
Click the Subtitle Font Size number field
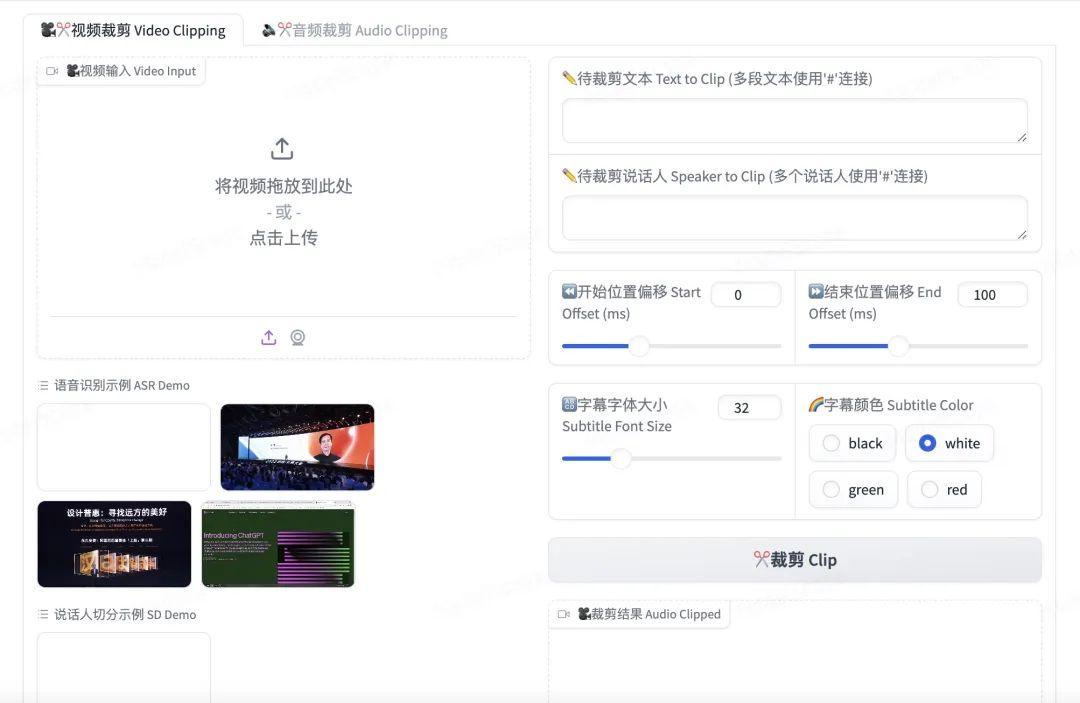[x=749, y=408]
